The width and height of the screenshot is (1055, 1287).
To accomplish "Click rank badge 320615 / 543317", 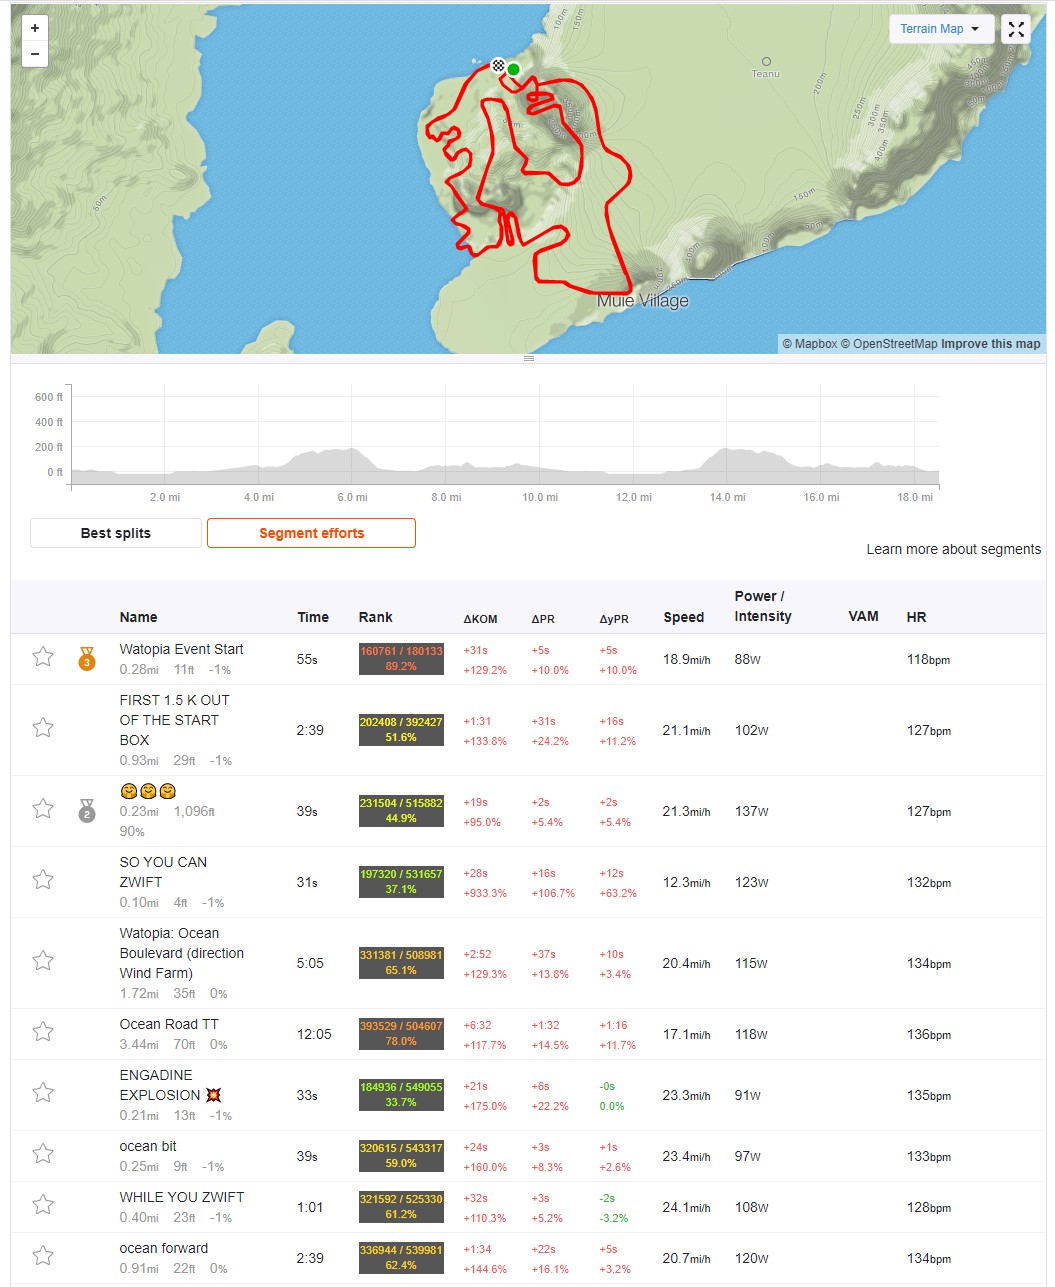I will pyautogui.click(x=401, y=1156).
